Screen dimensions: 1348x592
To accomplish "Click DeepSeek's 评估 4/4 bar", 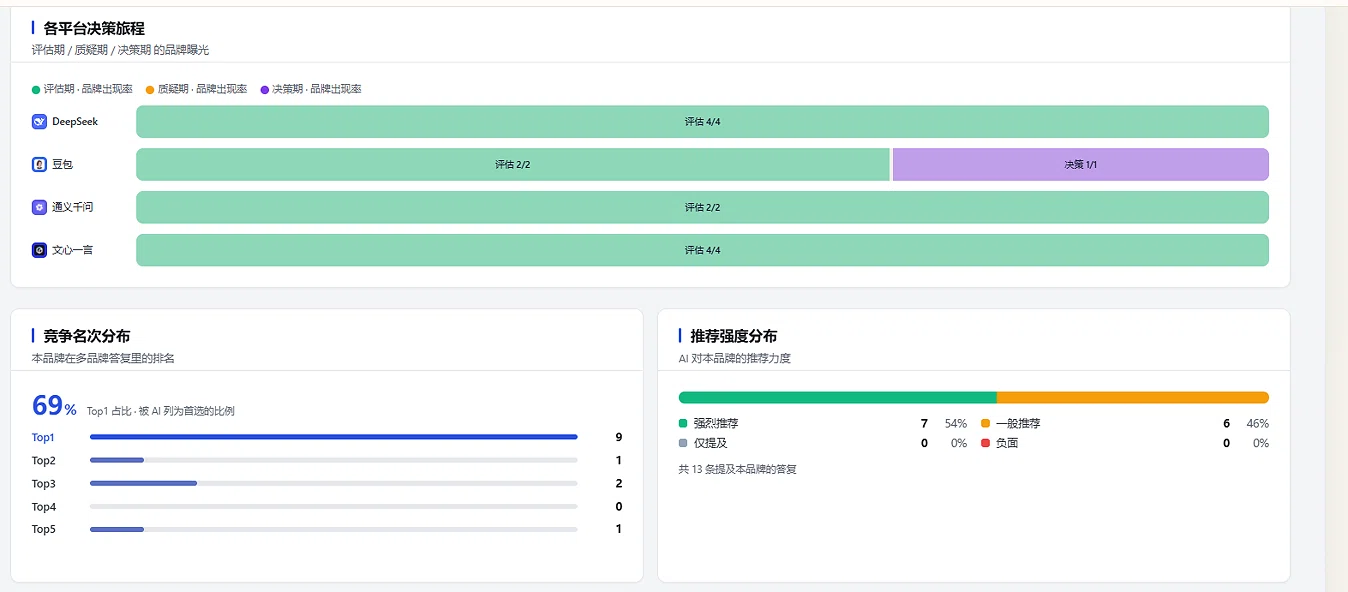I will point(702,122).
